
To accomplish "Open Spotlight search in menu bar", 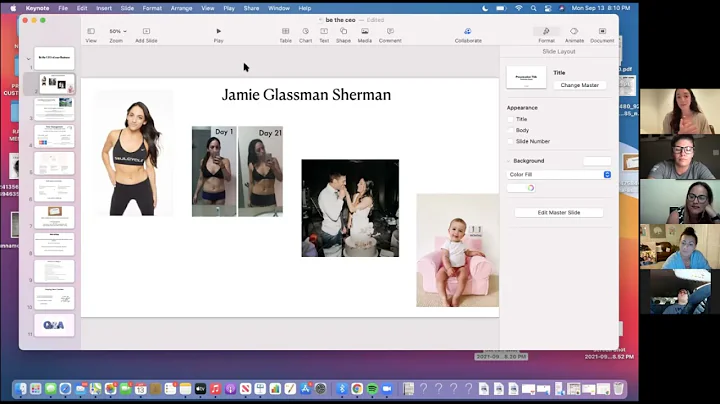I will click(533, 8).
